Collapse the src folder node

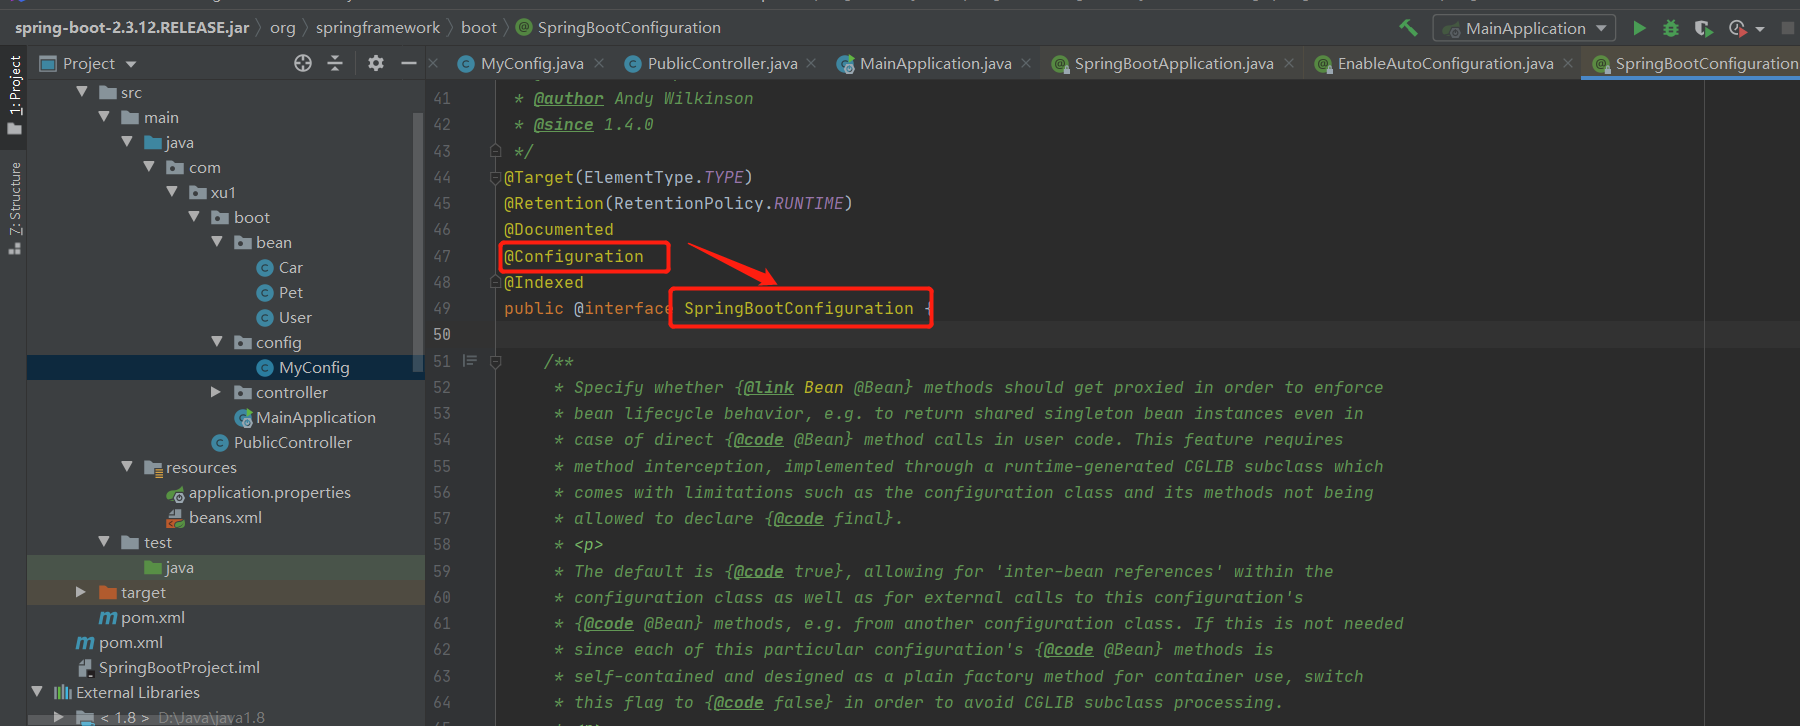(x=82, y=92)
